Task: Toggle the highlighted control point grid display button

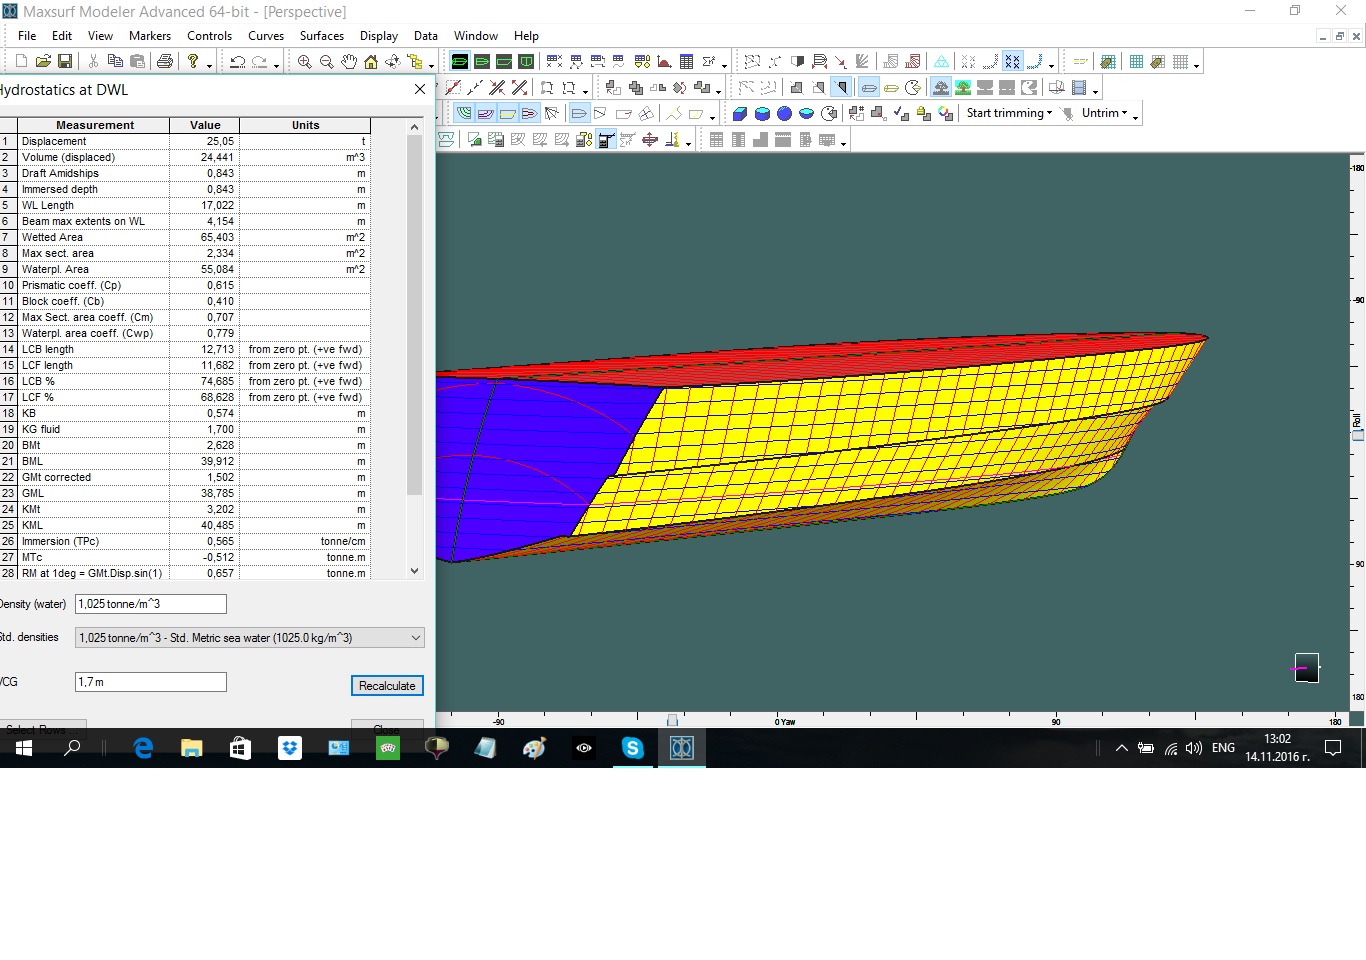Action: click(1012, 62)
